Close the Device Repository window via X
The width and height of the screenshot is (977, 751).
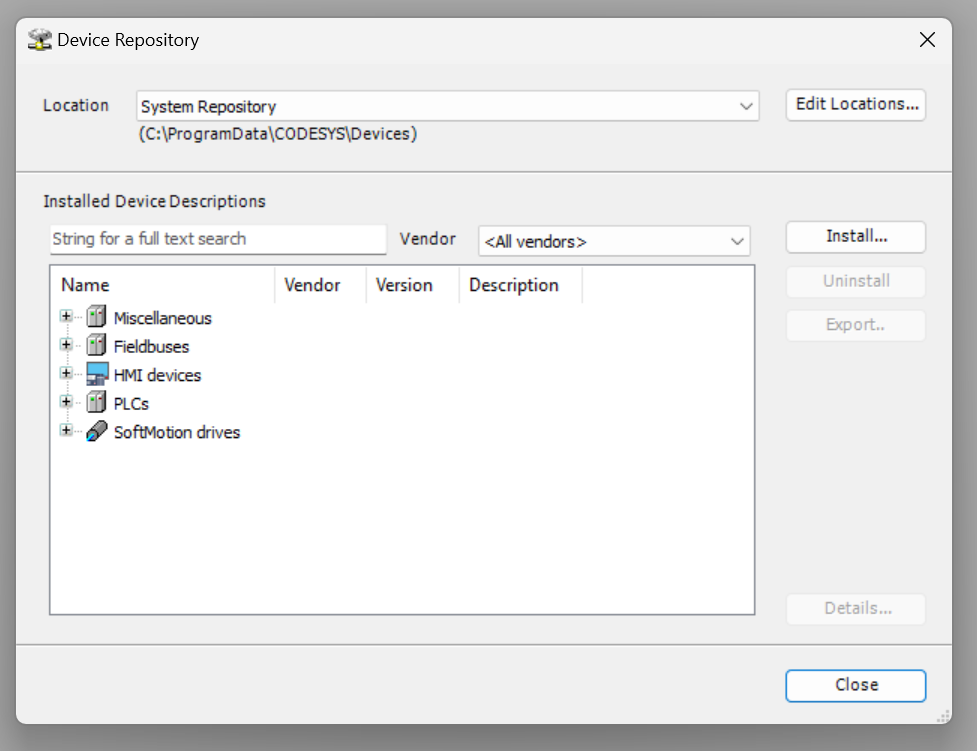point(927,40)
